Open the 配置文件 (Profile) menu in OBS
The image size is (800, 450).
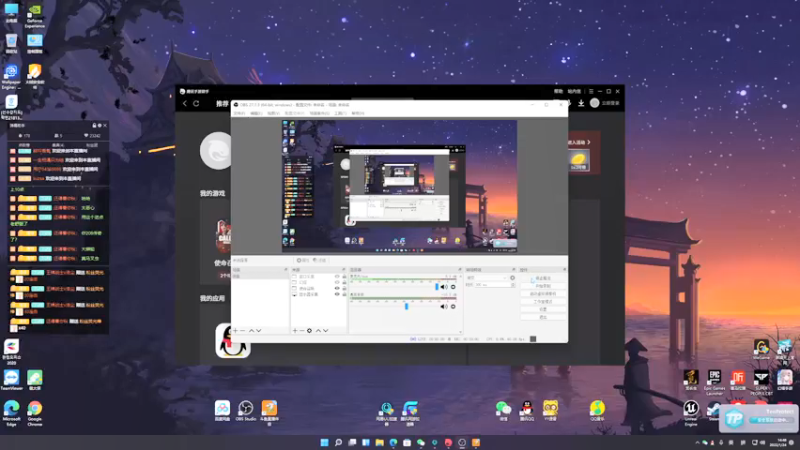[294, 113]
